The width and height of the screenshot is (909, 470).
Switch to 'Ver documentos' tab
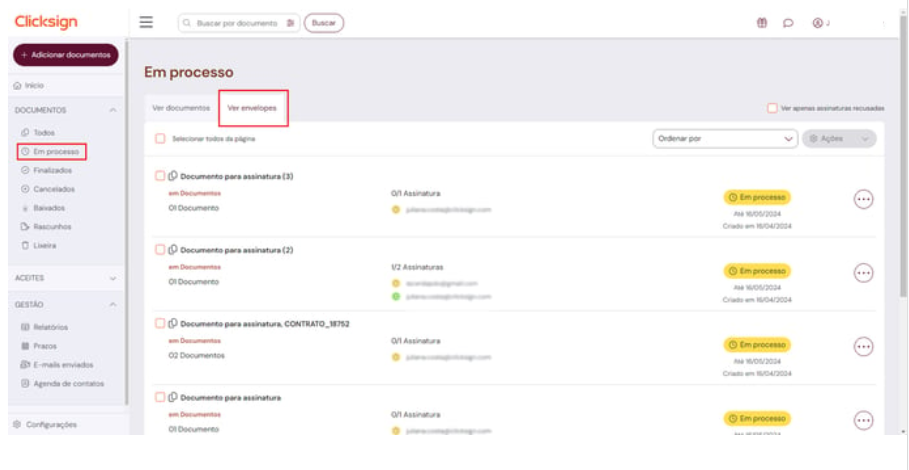coord(181,107)
